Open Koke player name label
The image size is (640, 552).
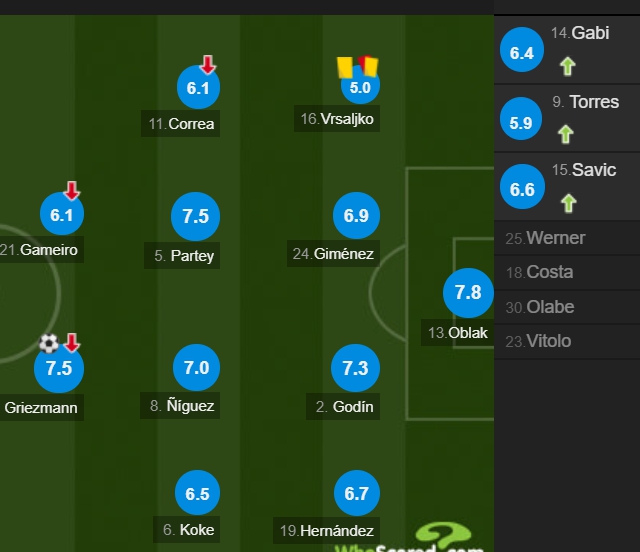click(x=187, y=530)
